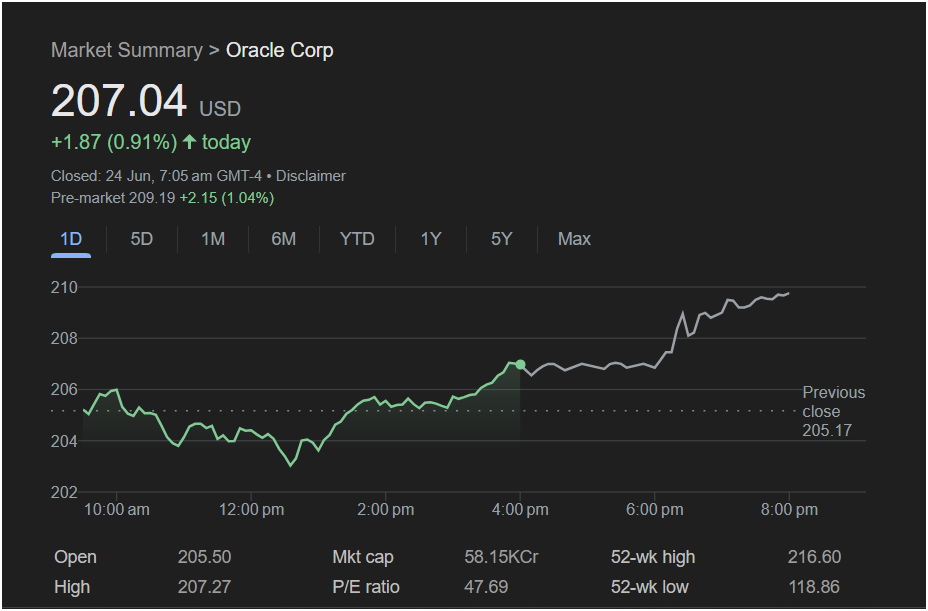Click the P/E ratio value 47.69
Viewport: 928px width, 611px height.
486,587
